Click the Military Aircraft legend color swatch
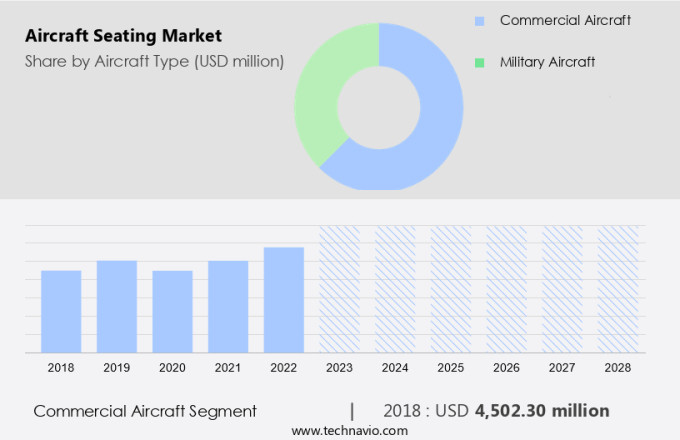The height and width of the screenshot is (440, 680). click(x=479, y=62)
